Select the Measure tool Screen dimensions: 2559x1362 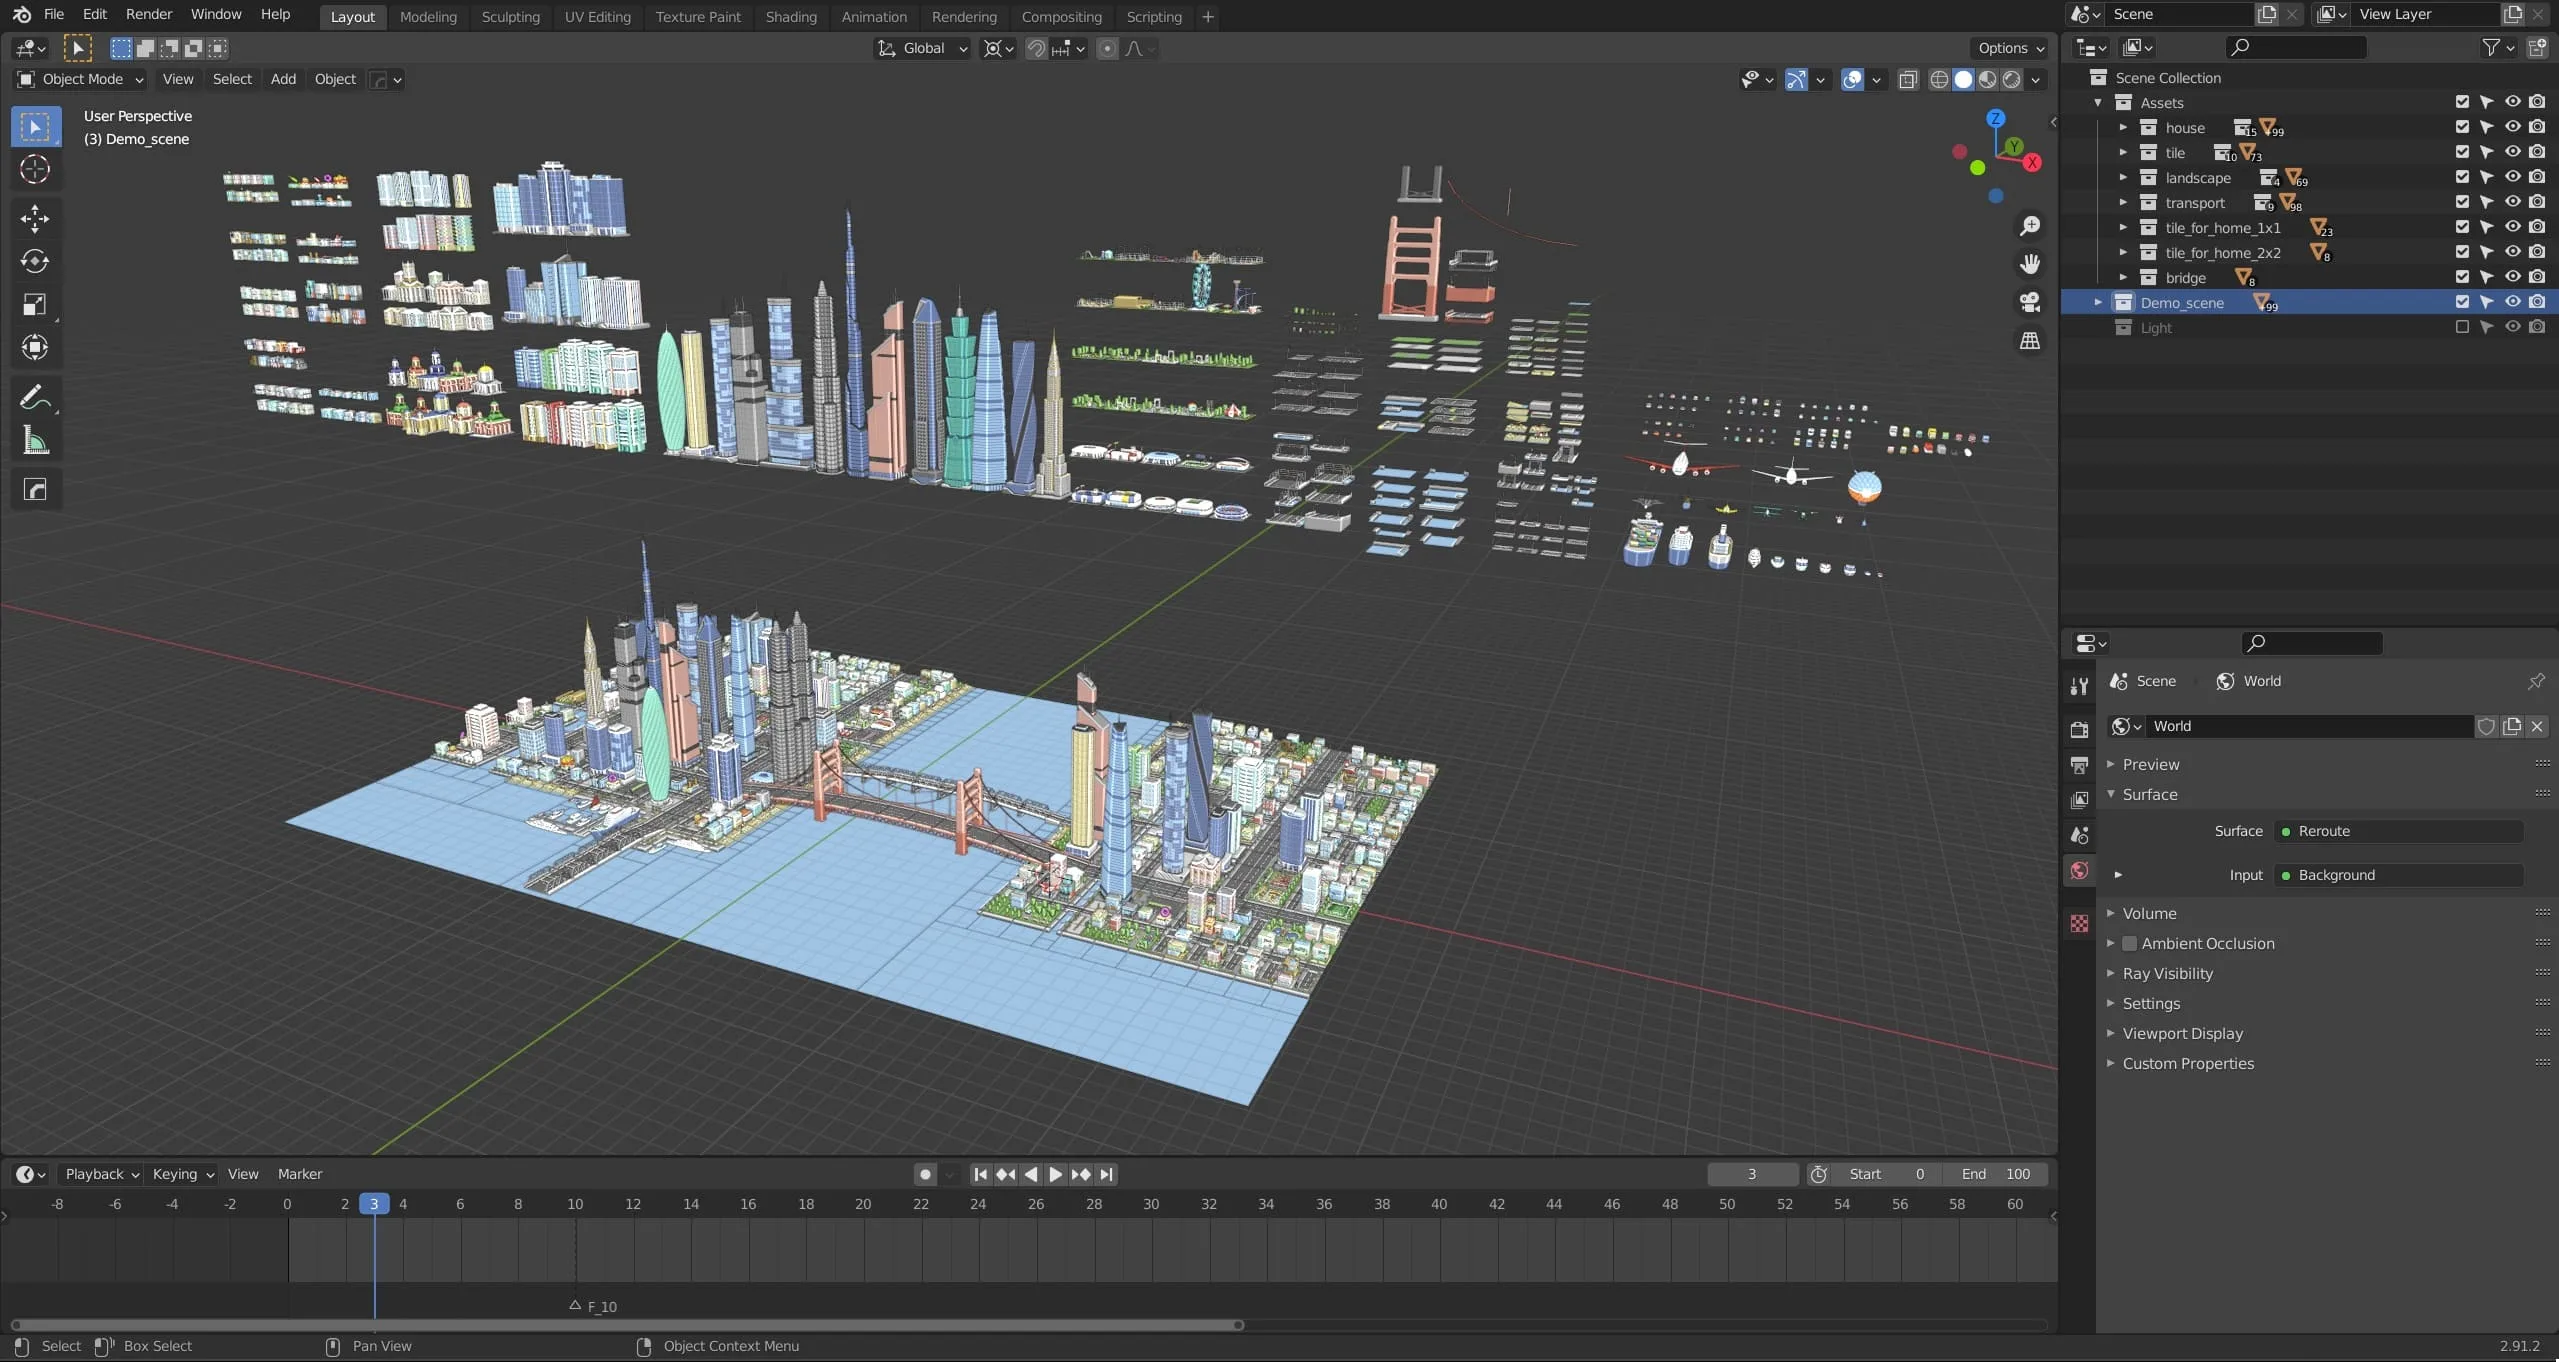(35, 441)
